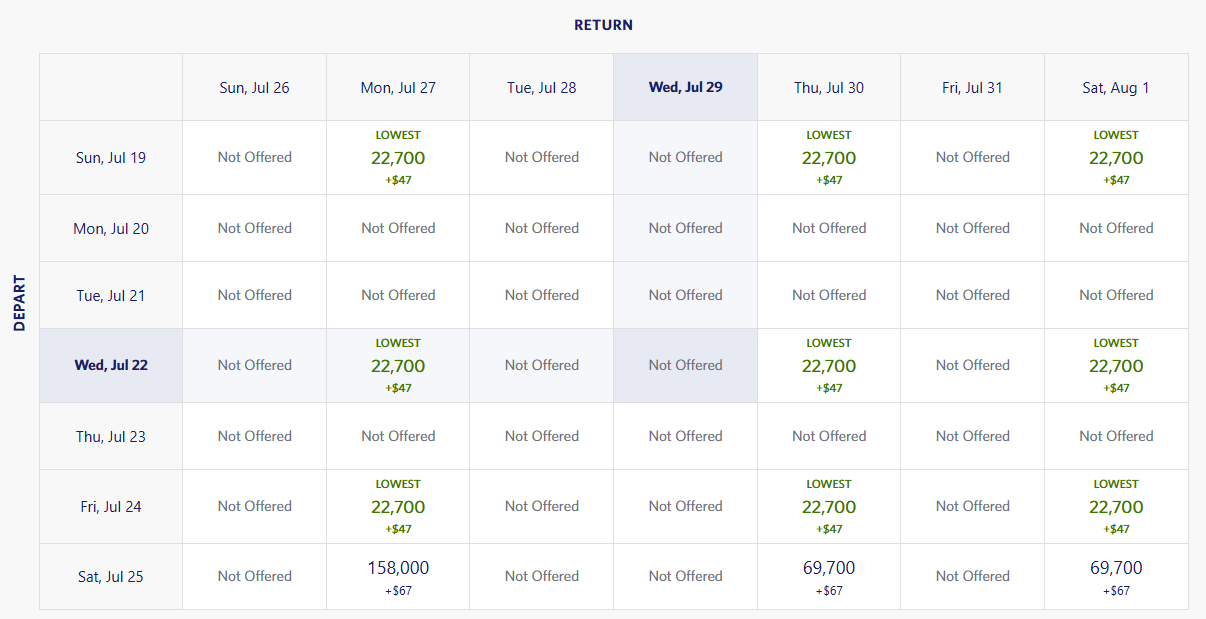Click the Sun, Jul 26 return date header
The height and width of the screenshot is (619, 1206).
tap(253, 87)
